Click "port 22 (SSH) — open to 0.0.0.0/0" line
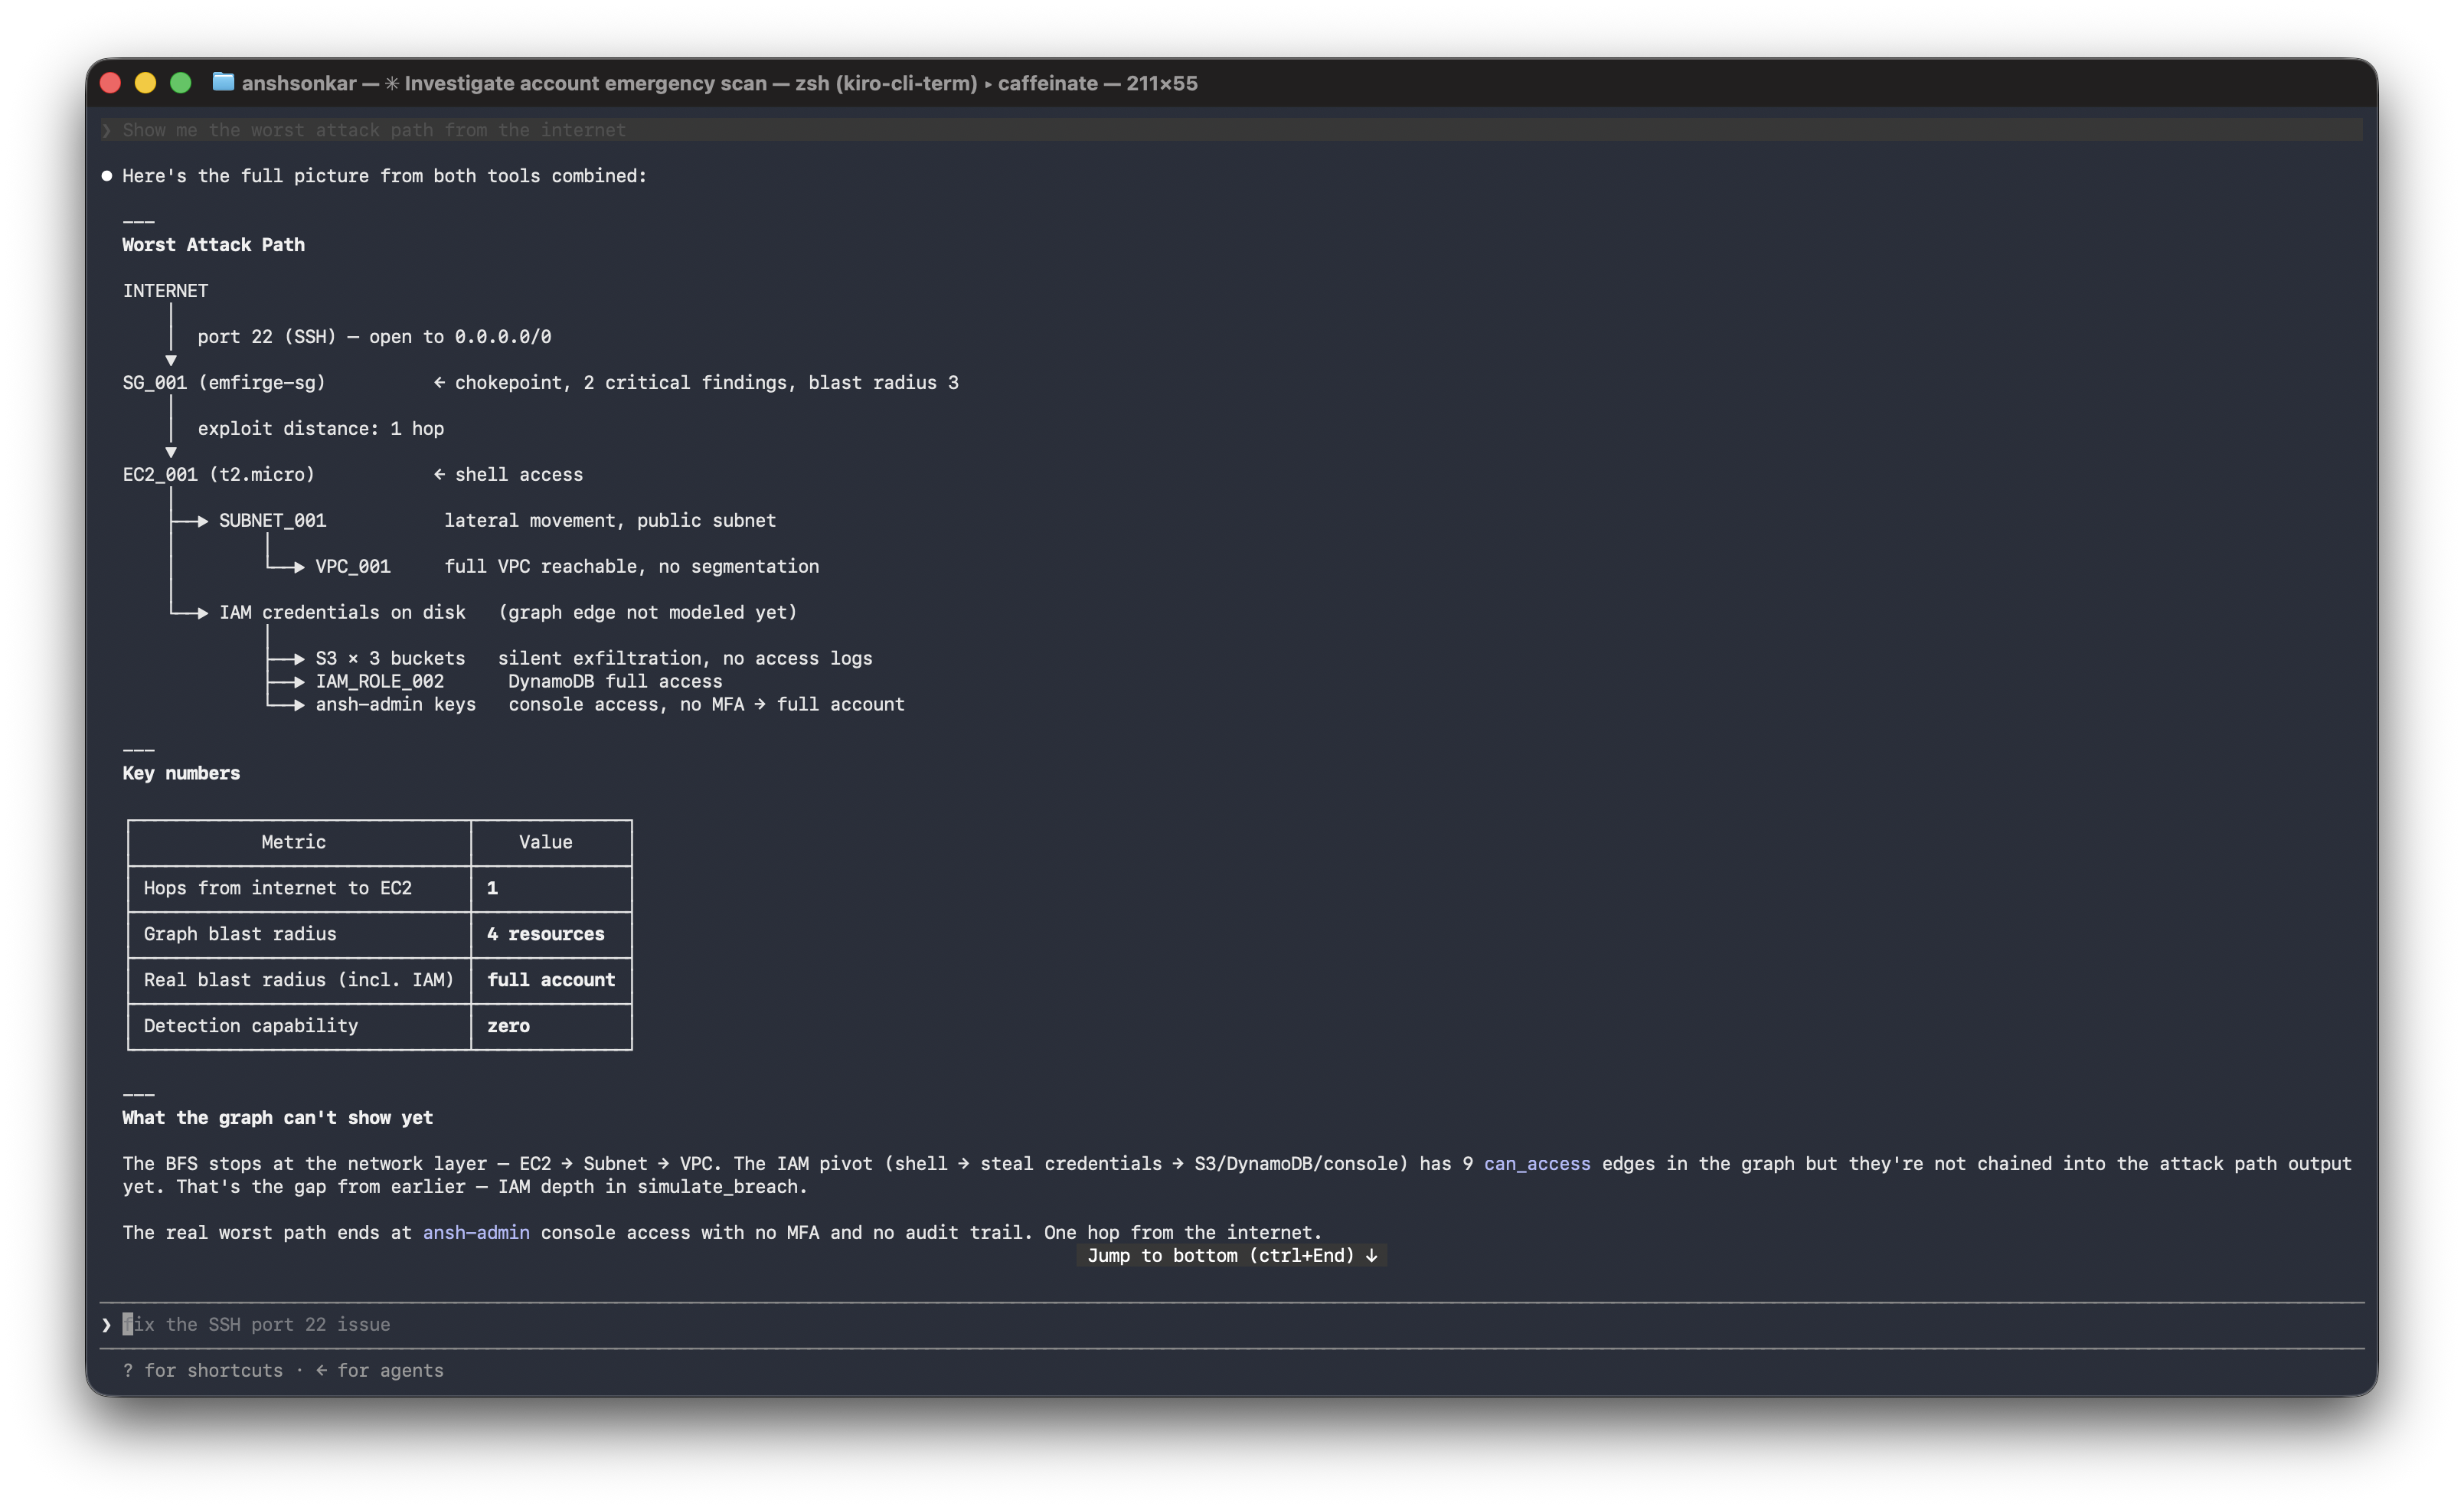The image size is (2464, 1510). click(x=375, y=336)
